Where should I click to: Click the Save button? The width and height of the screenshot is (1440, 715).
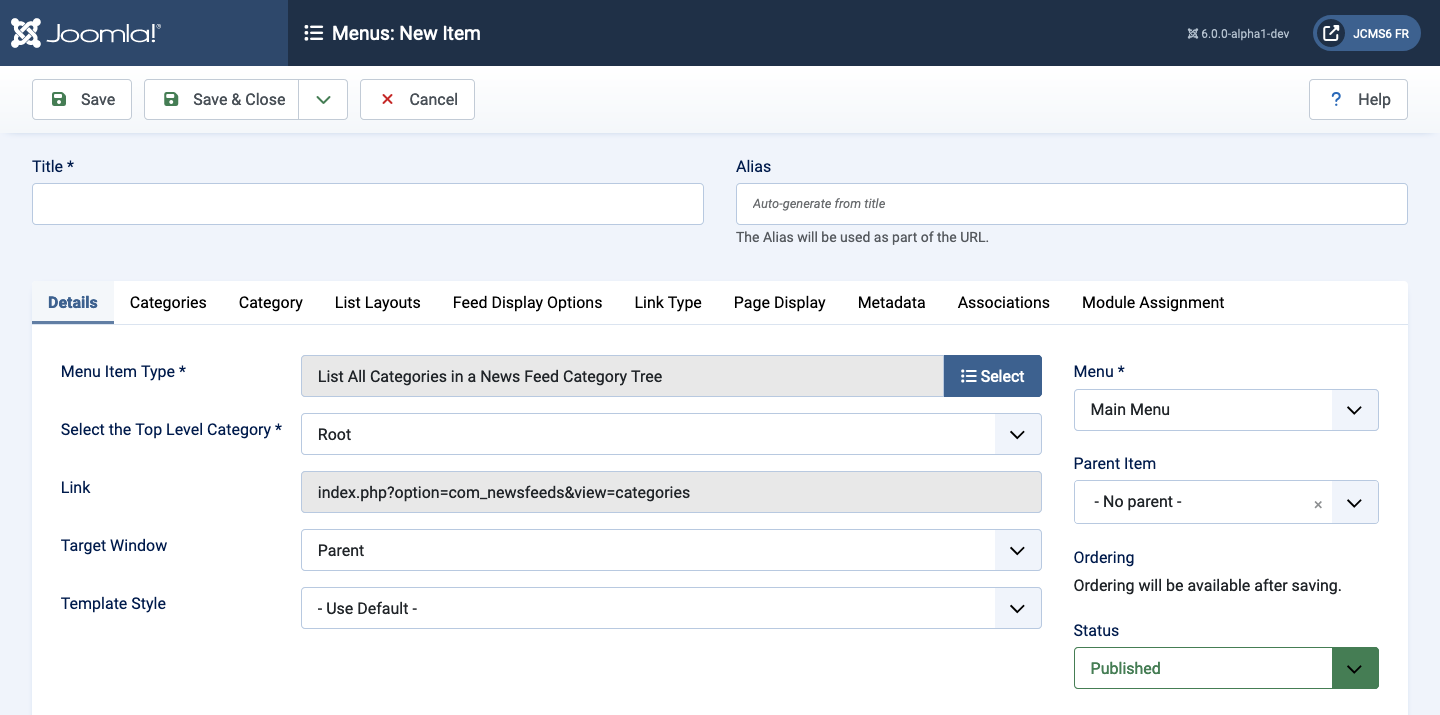(82, 99)
